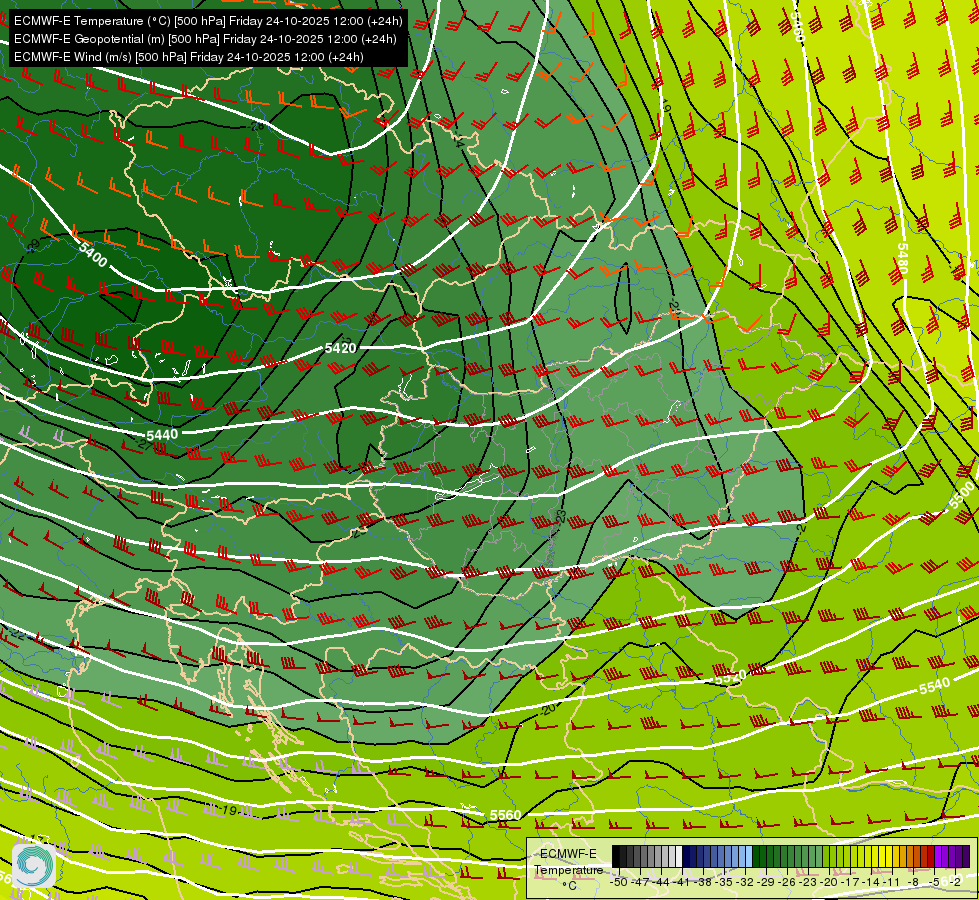The width and height of the screenshot is (979, 900).
Task: Click the -32 legend scale value
Action: [745, 883]
